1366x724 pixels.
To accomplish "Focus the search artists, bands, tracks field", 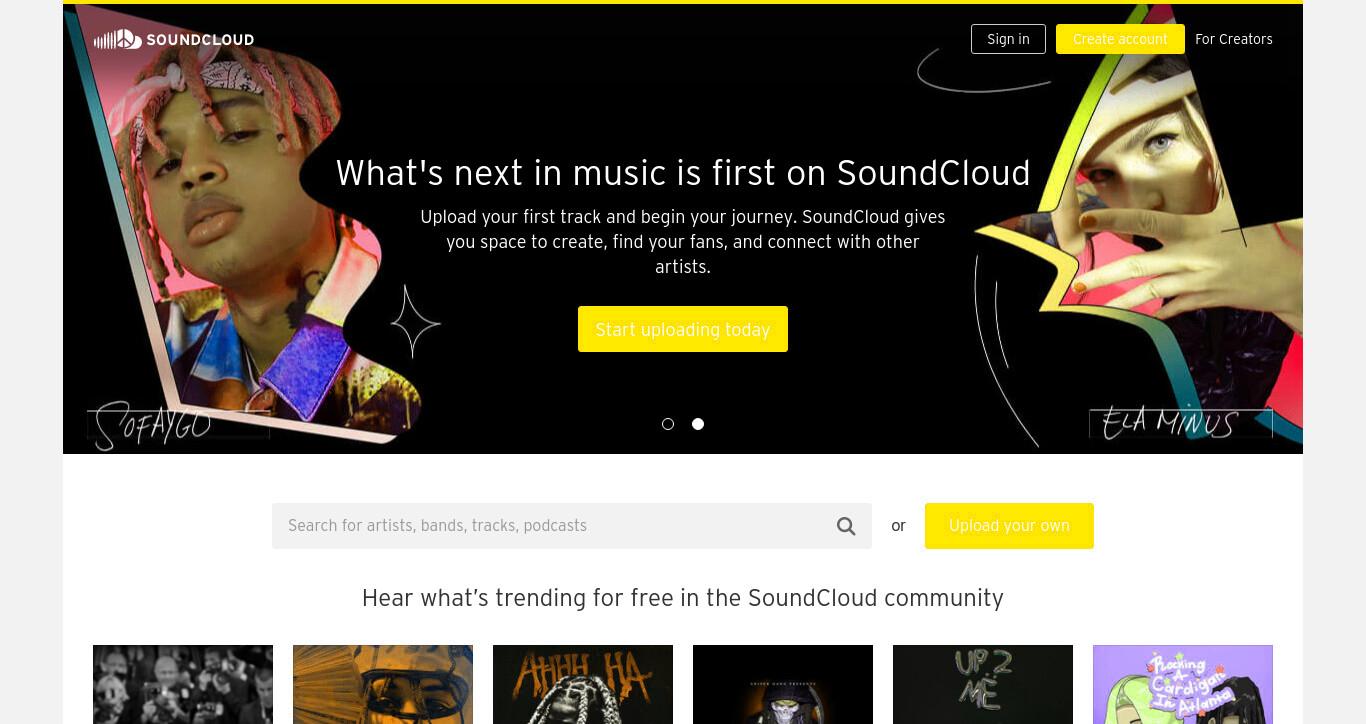I will pyautogui.click(x=555, y=526).
